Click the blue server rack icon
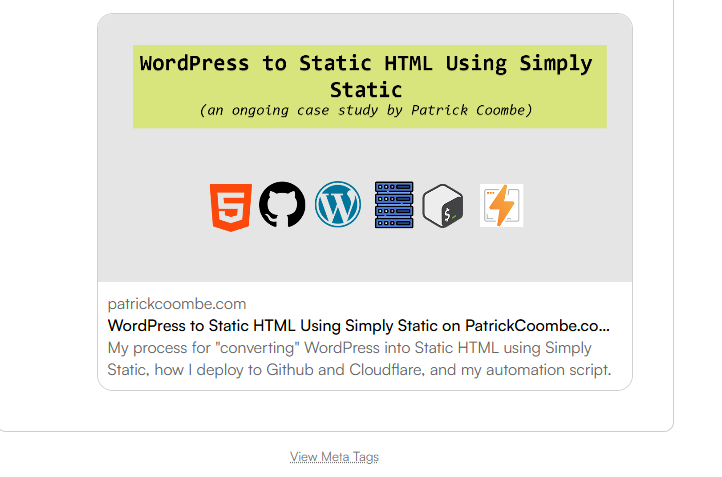The image size is (722, 477). pyautogui.click(x=394, y=205)
